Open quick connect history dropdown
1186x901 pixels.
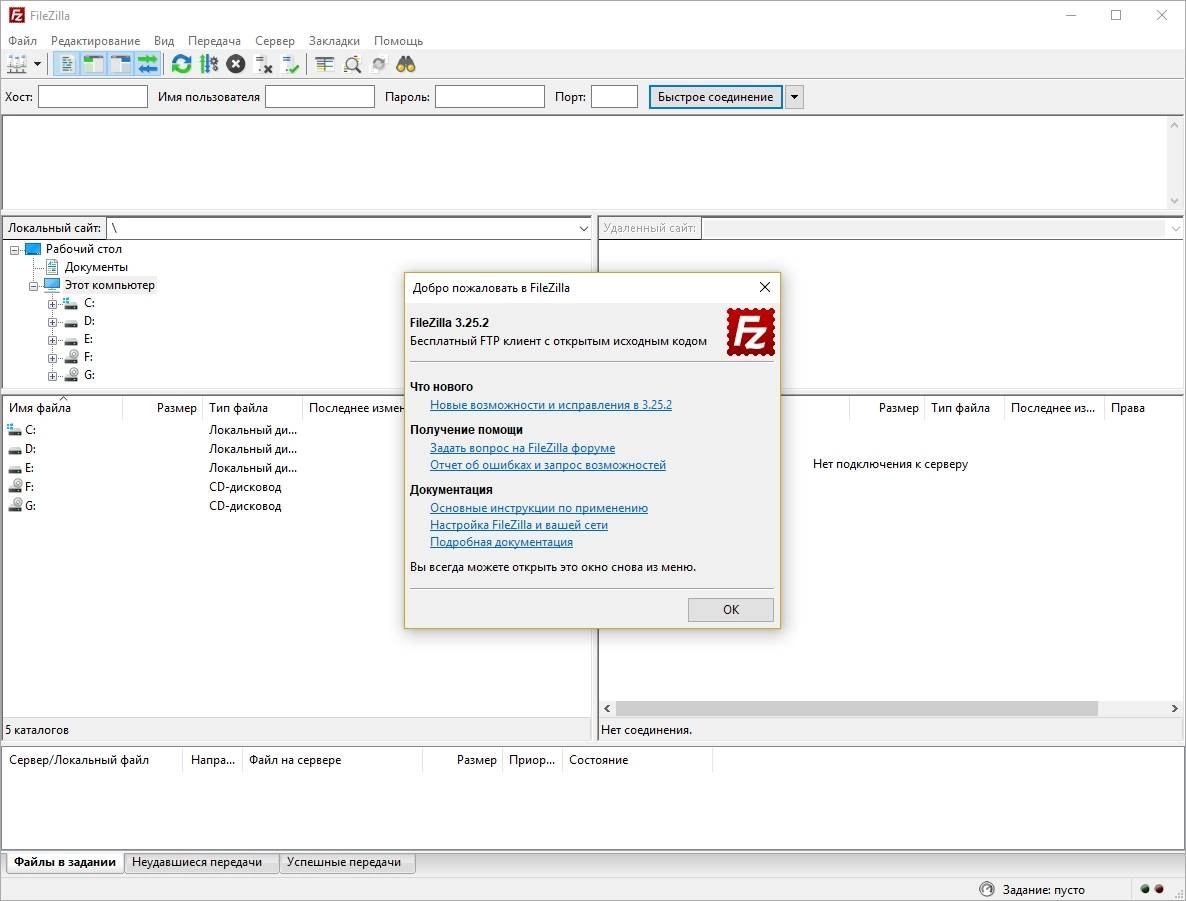(x=794, y=97)
